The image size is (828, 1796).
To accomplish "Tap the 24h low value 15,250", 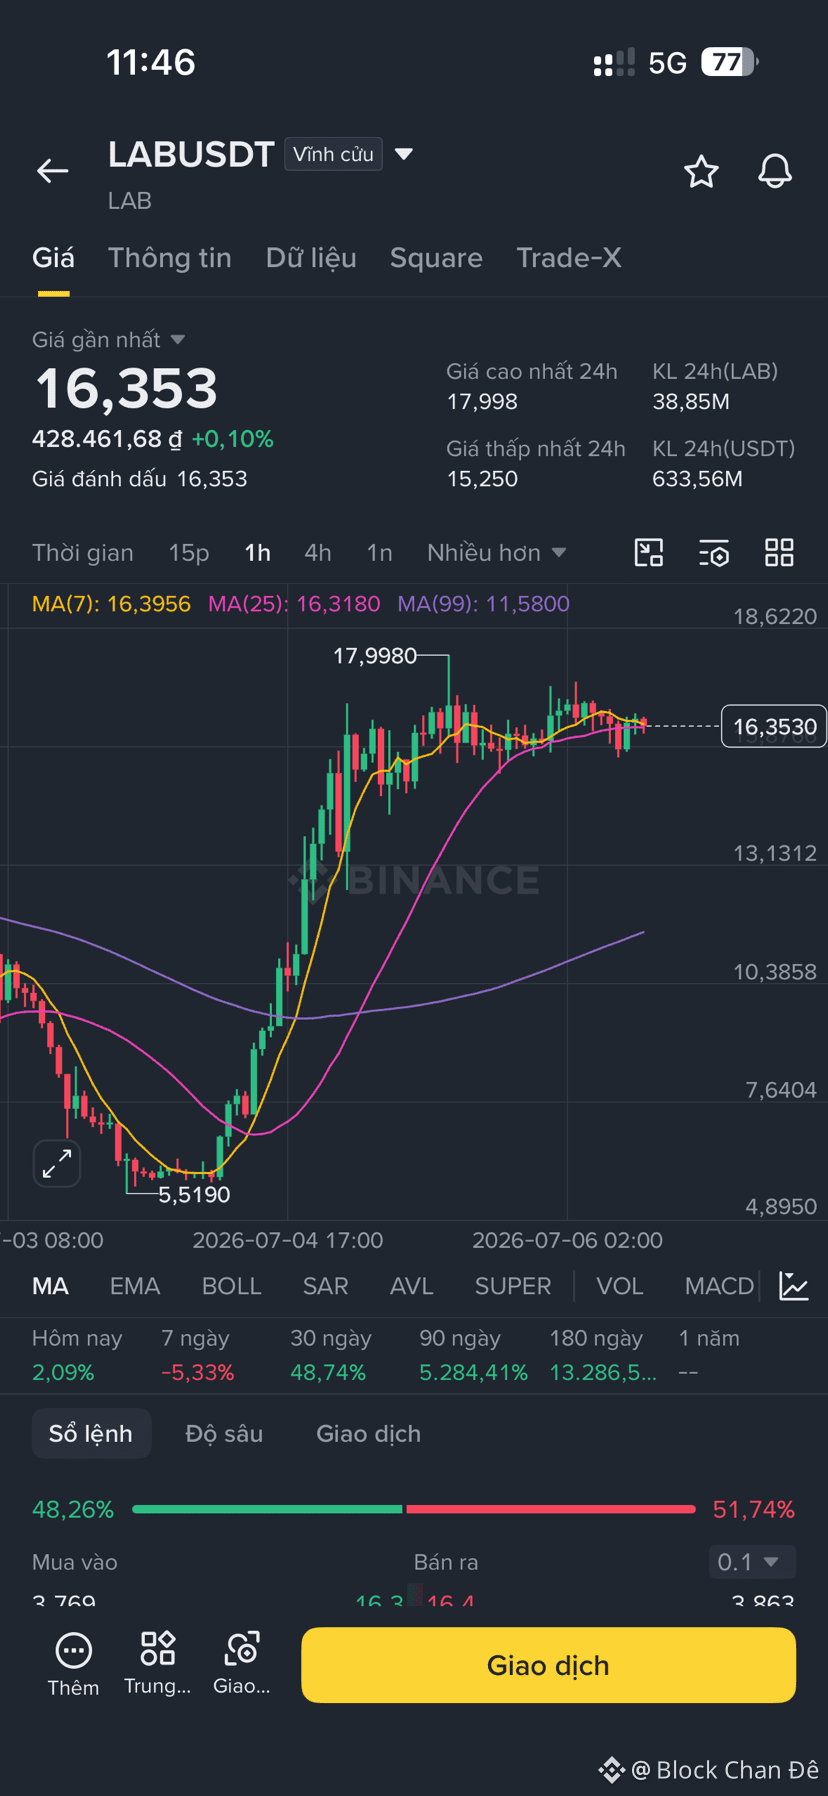I will 482,479.
